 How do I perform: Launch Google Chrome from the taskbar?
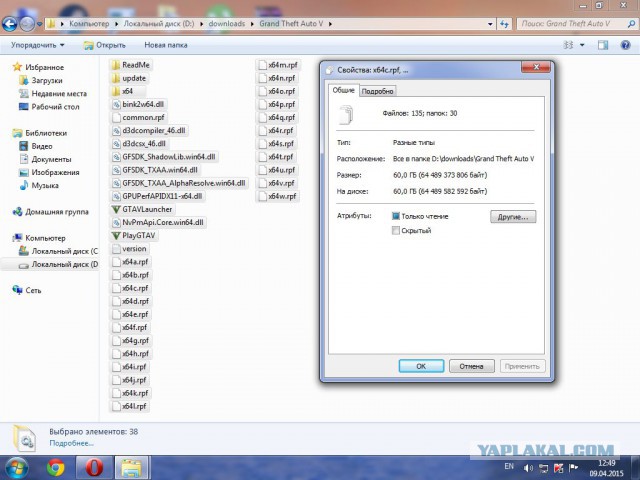(x=56, y=468)
